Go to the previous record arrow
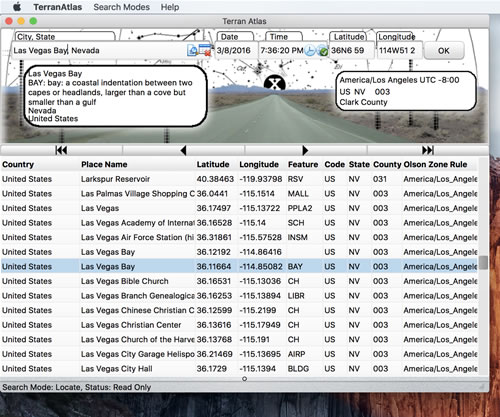 coord(183,150)
